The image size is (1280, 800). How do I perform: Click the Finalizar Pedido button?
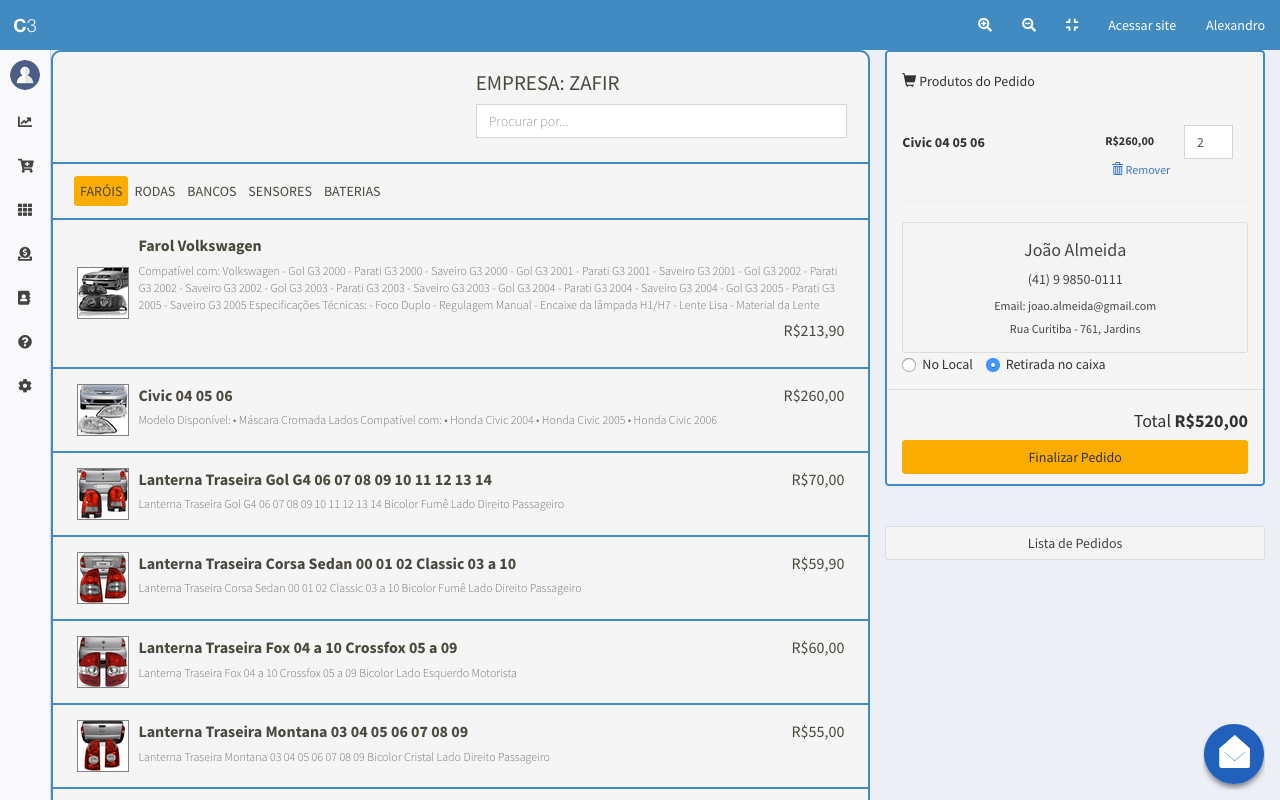1075,457
